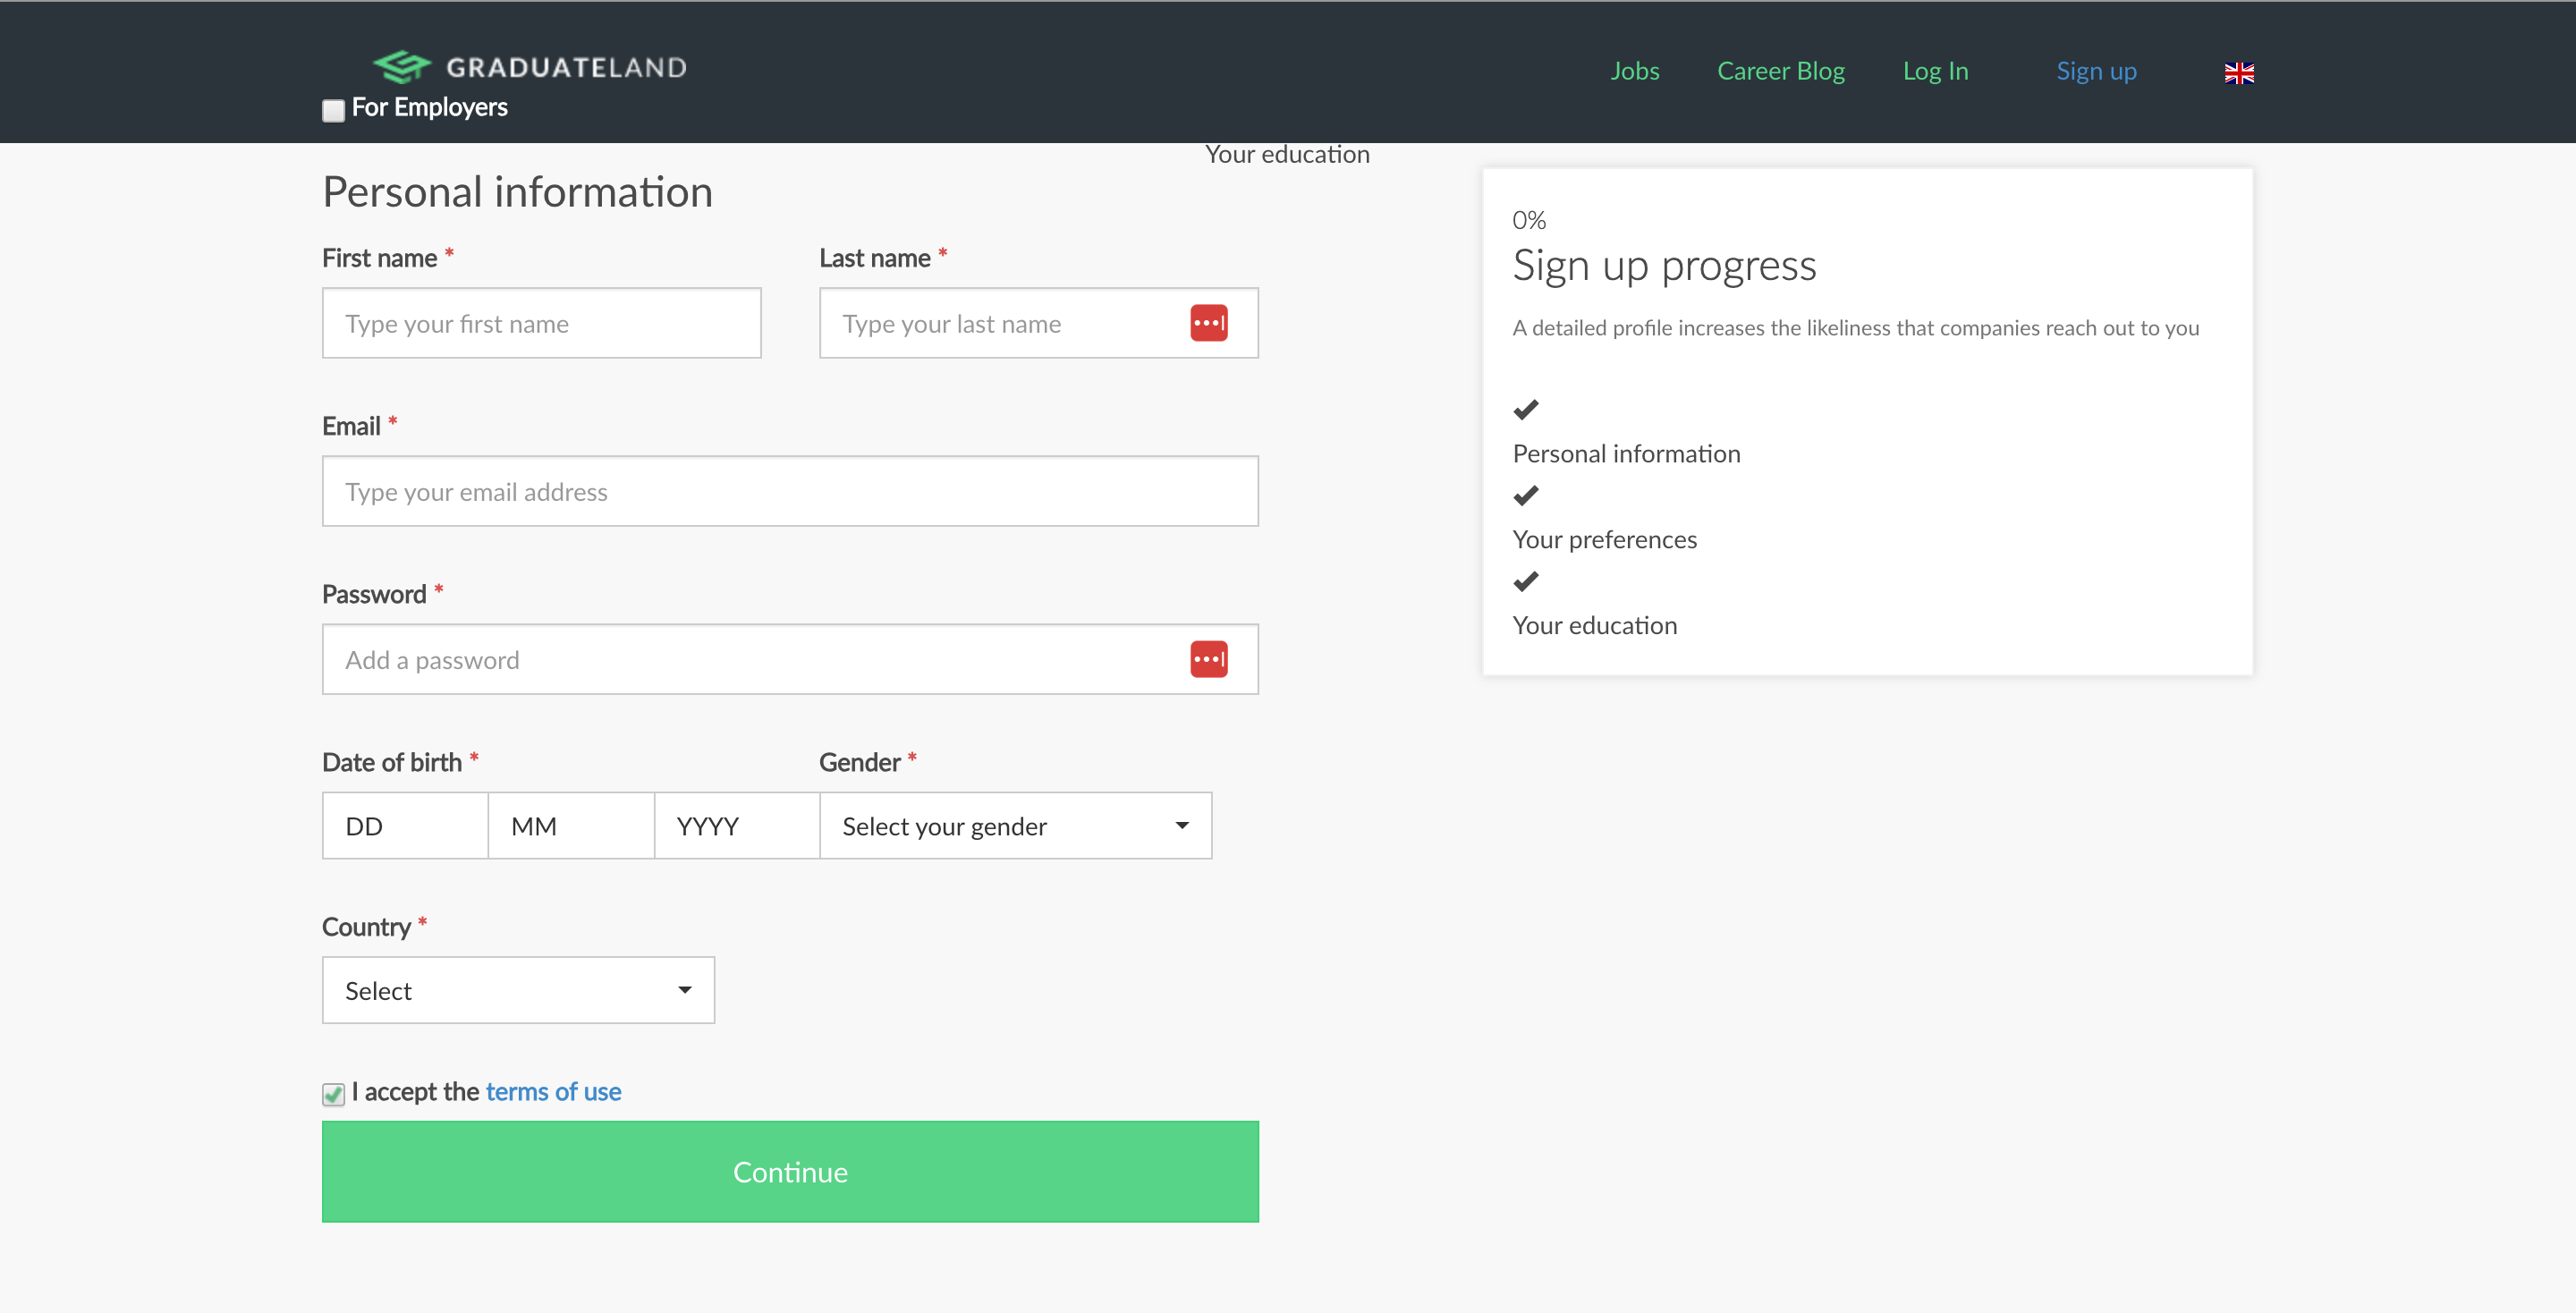Click password manager icon in Password field

click(x=1209, y=659)
